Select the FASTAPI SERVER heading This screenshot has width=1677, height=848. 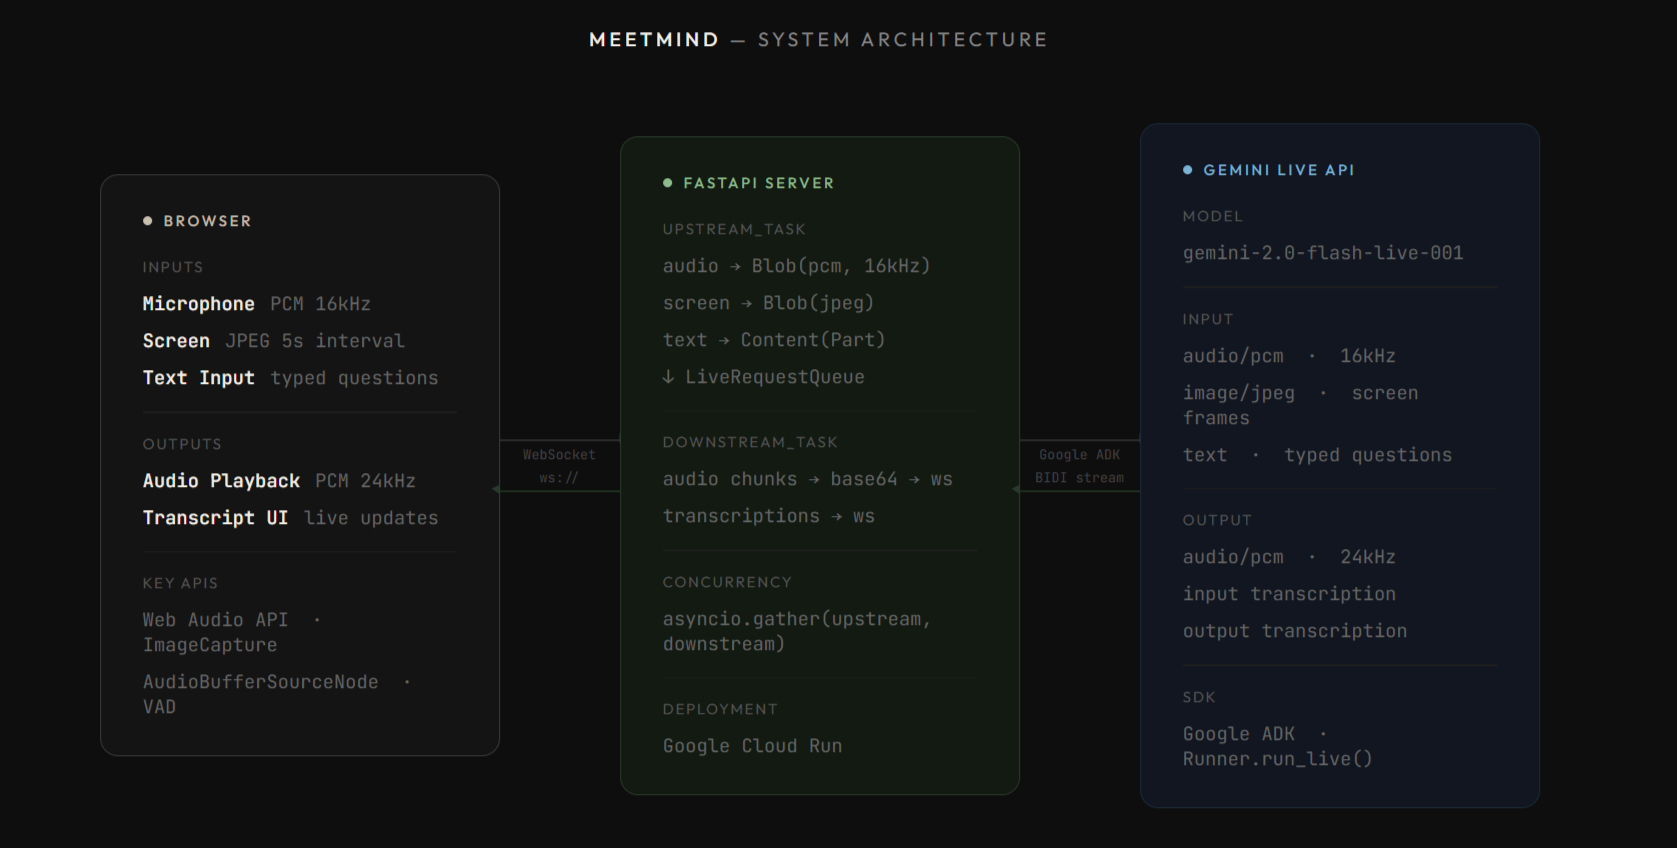pyautogui.click(x=758, y=183)
